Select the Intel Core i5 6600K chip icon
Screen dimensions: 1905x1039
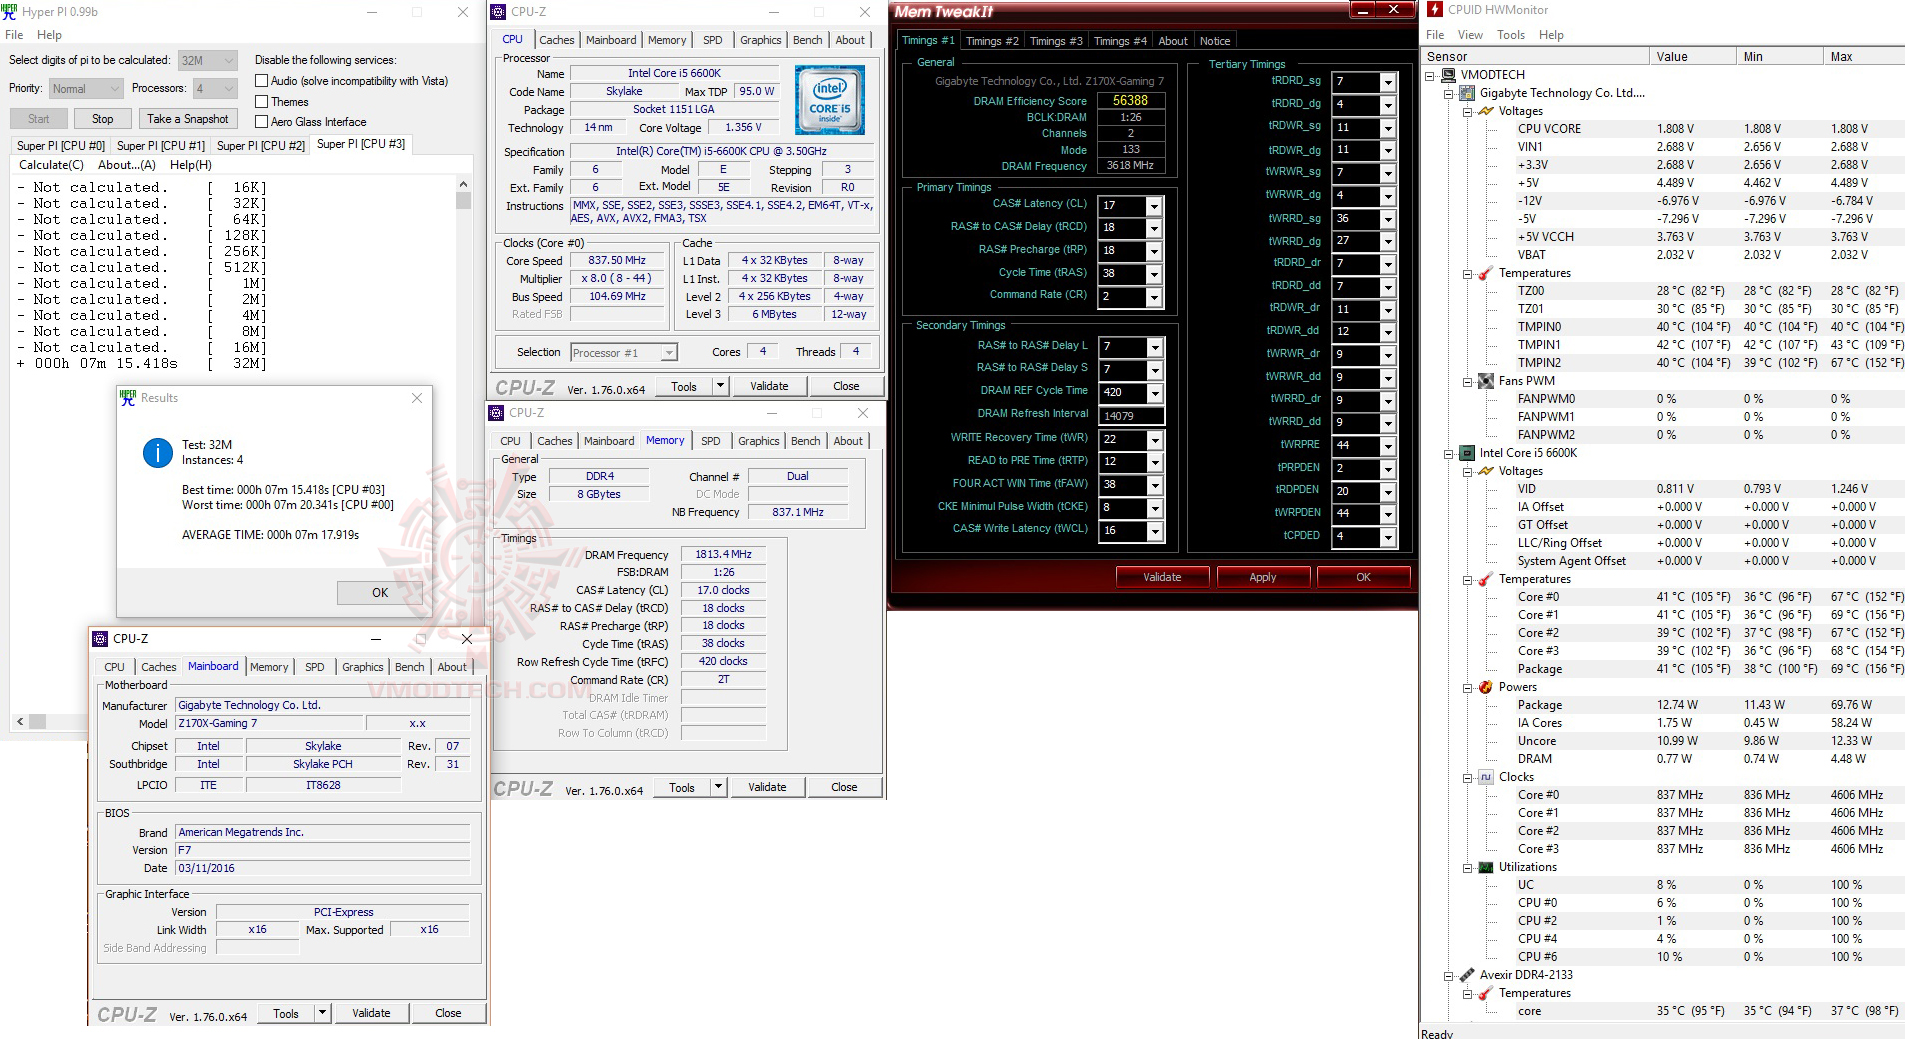[1467, 453]
